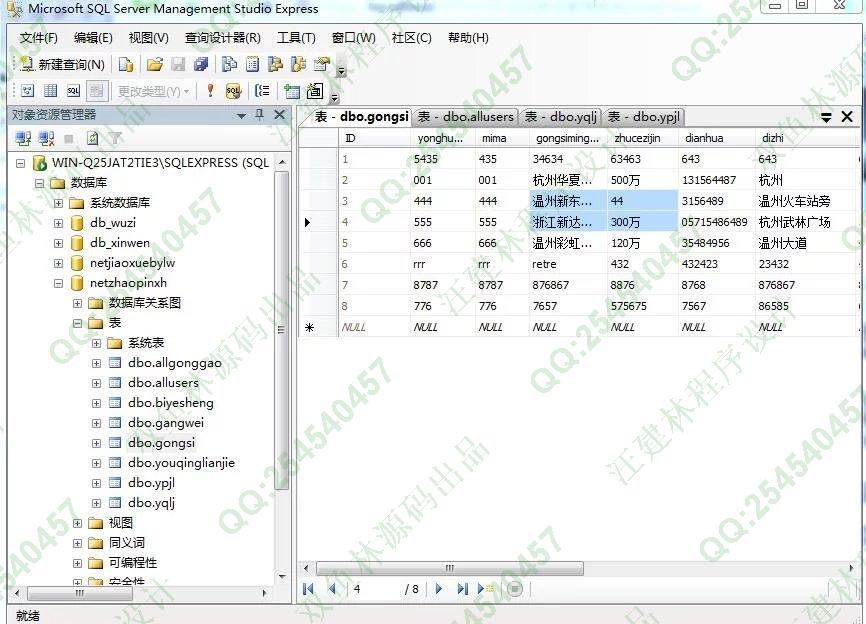This screenshot has height=624, width=866.
Task: Open the query designer toolbar overflow arrow
Action: click(334, 98)
